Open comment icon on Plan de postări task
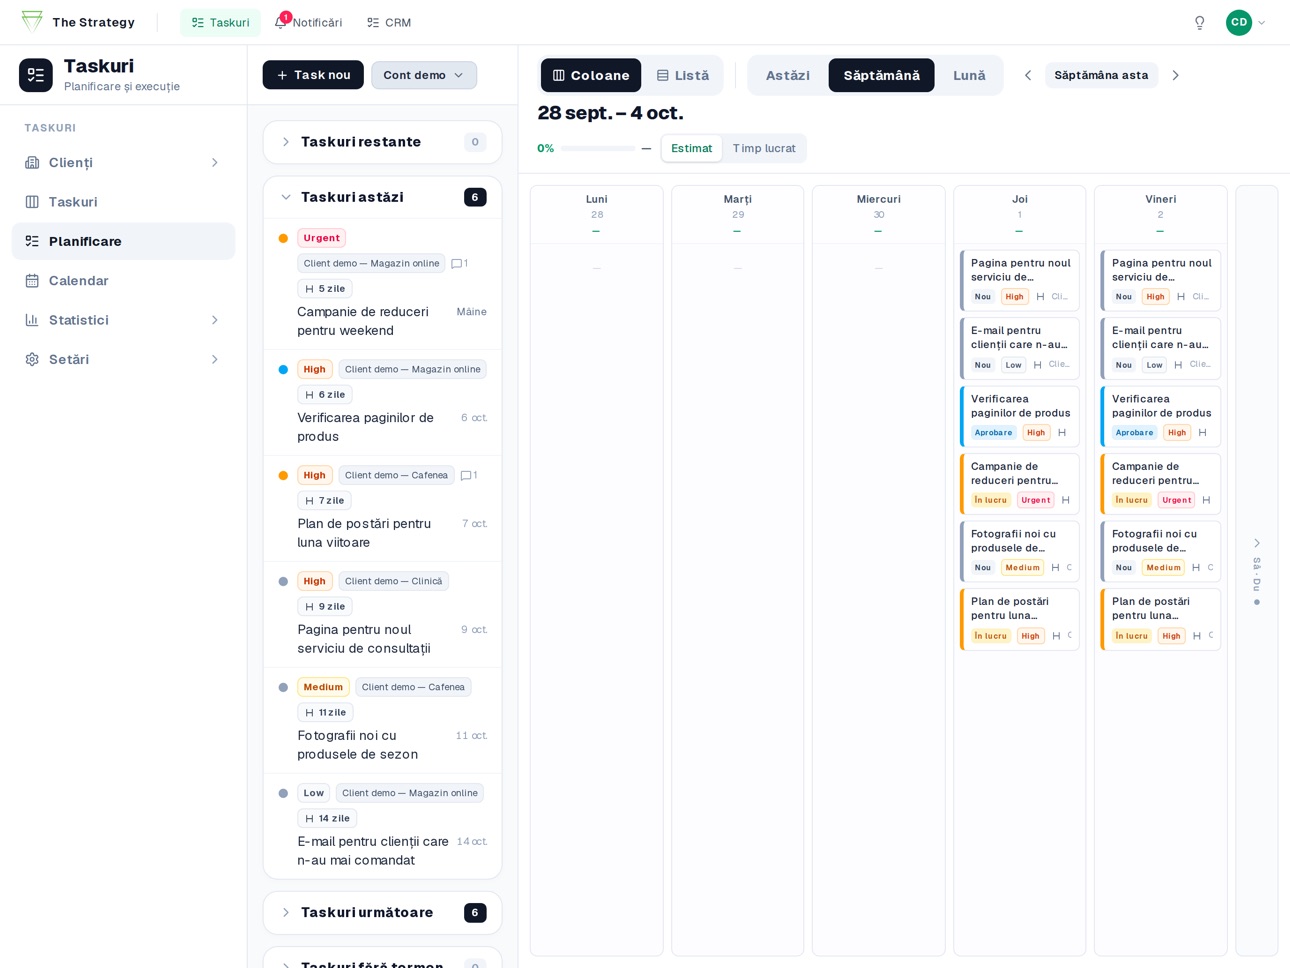The width and height of the screenshot is (1290, 968). 466,476
